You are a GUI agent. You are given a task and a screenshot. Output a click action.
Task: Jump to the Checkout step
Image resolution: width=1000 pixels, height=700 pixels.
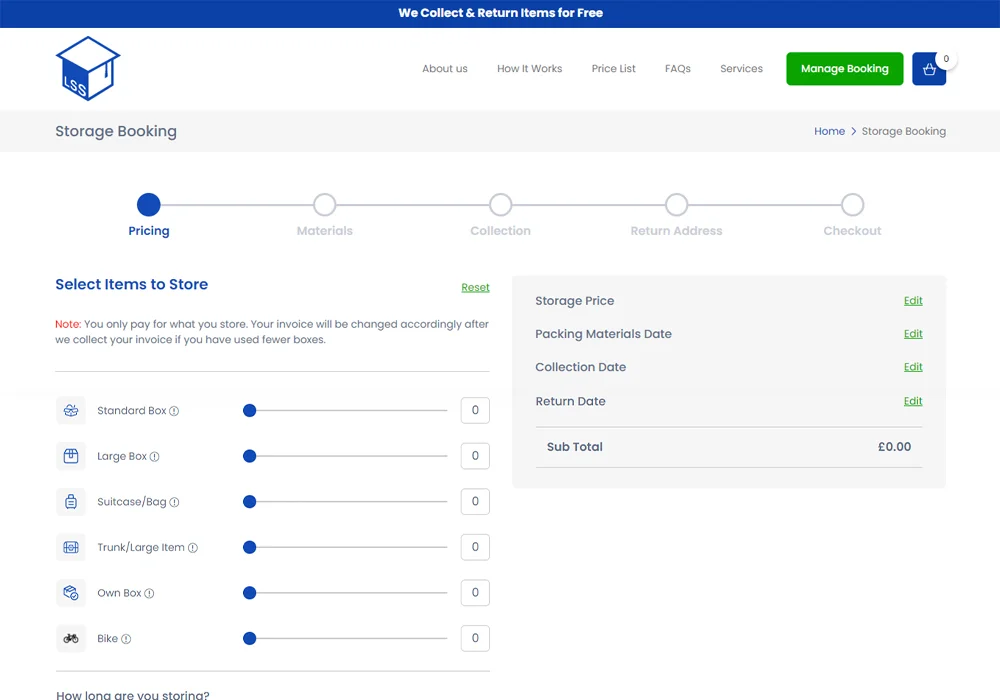[852, 205]
